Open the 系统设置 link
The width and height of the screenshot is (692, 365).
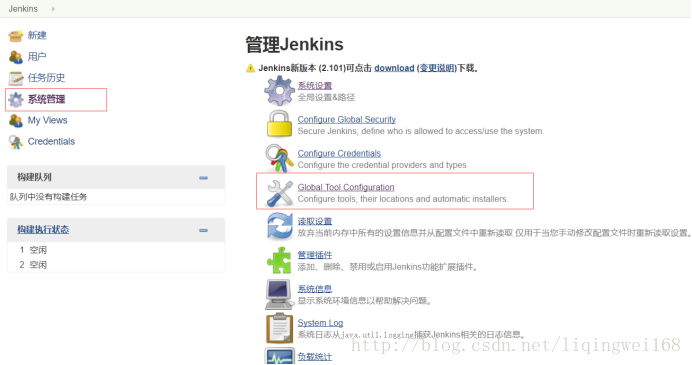[315, 85]
